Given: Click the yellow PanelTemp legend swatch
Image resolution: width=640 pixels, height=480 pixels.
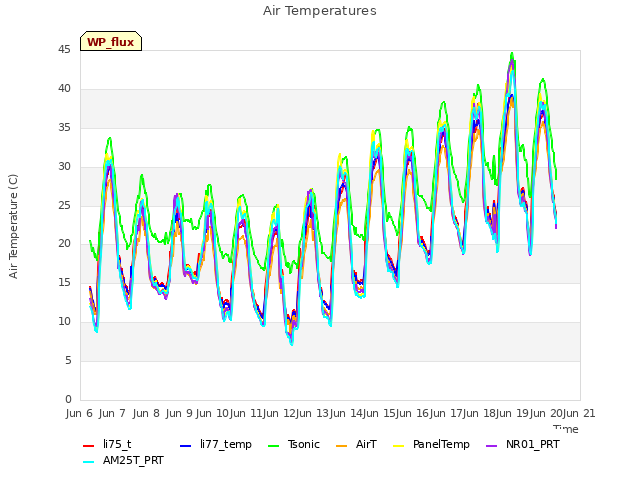Looking at the screenshot, I should (x=399, y=446).
